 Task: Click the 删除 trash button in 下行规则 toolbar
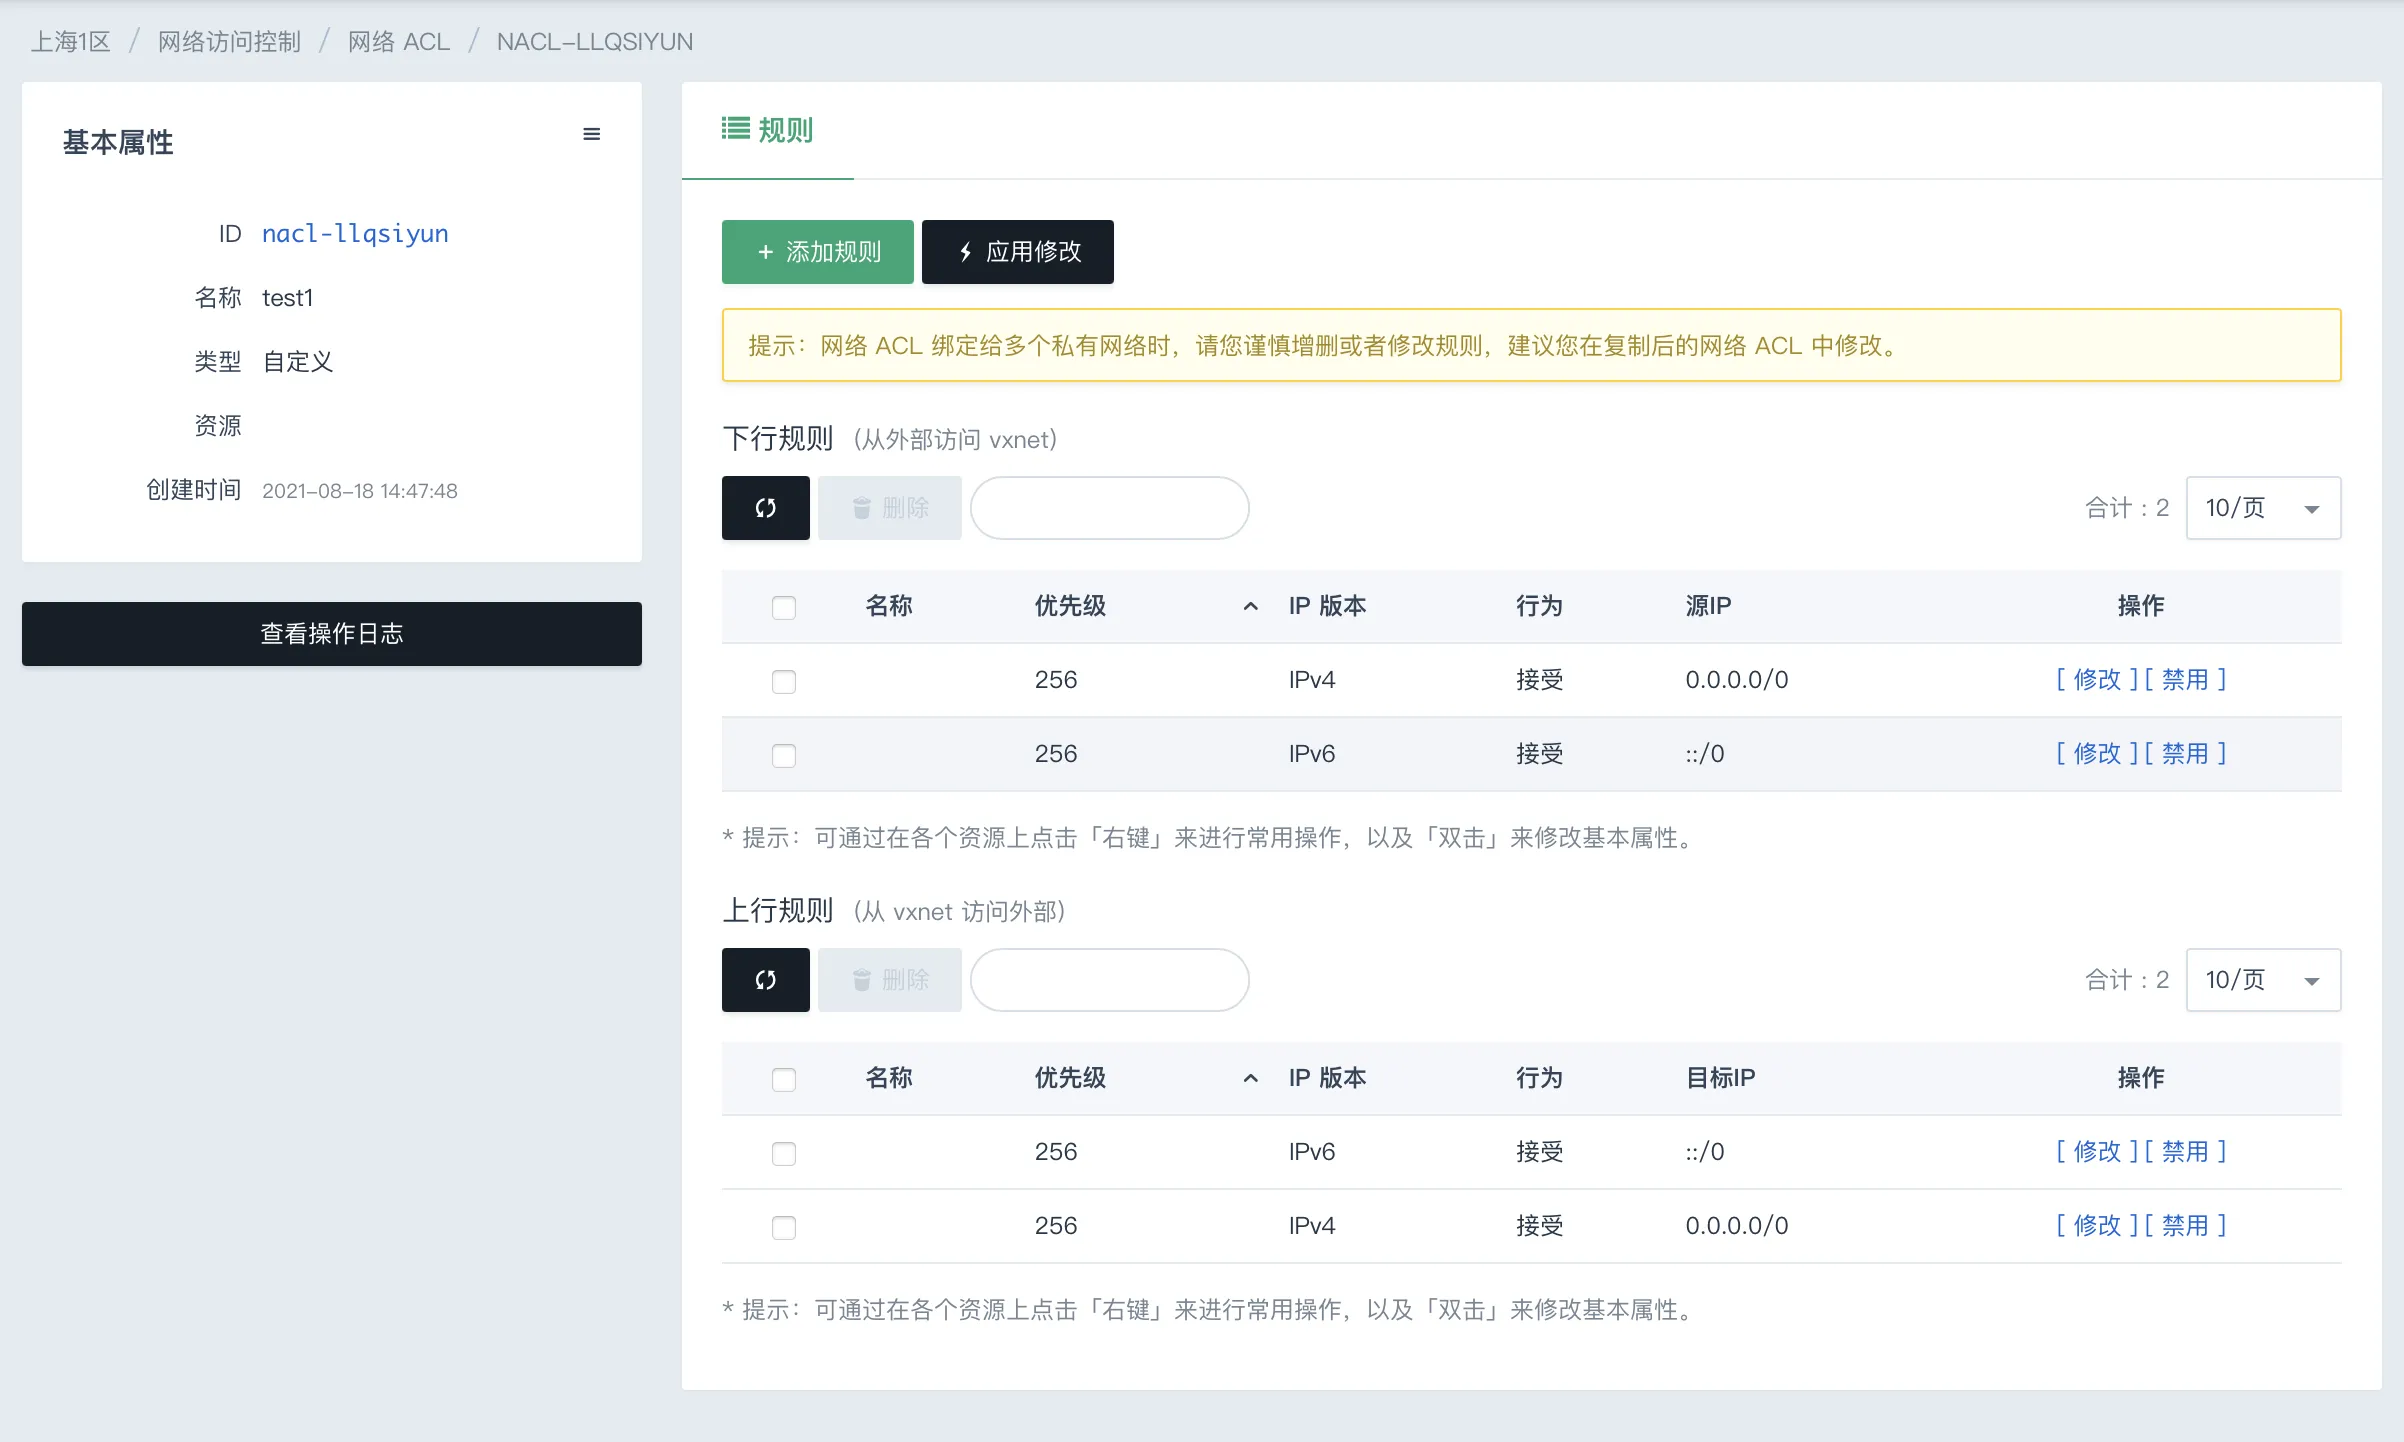[889, 508]
